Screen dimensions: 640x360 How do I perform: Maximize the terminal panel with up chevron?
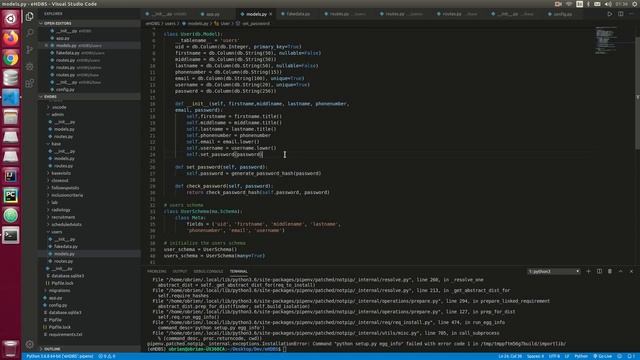(x=620, y=271)
